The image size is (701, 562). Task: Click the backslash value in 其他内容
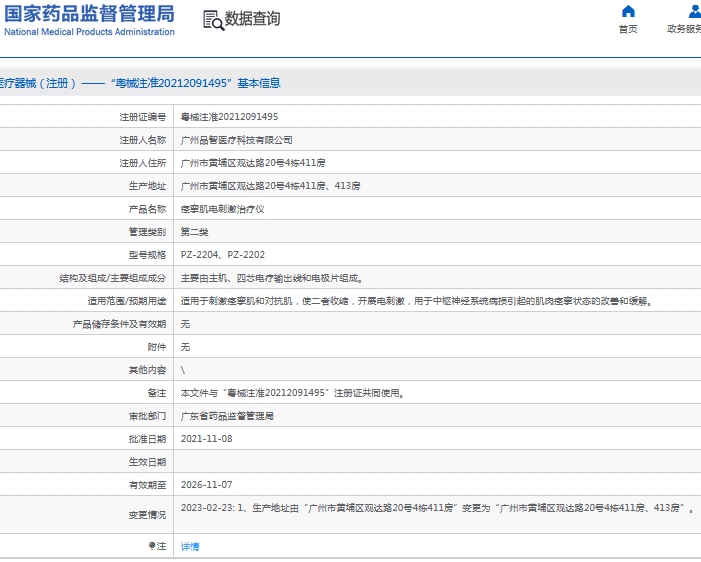[x=182, y=370]
